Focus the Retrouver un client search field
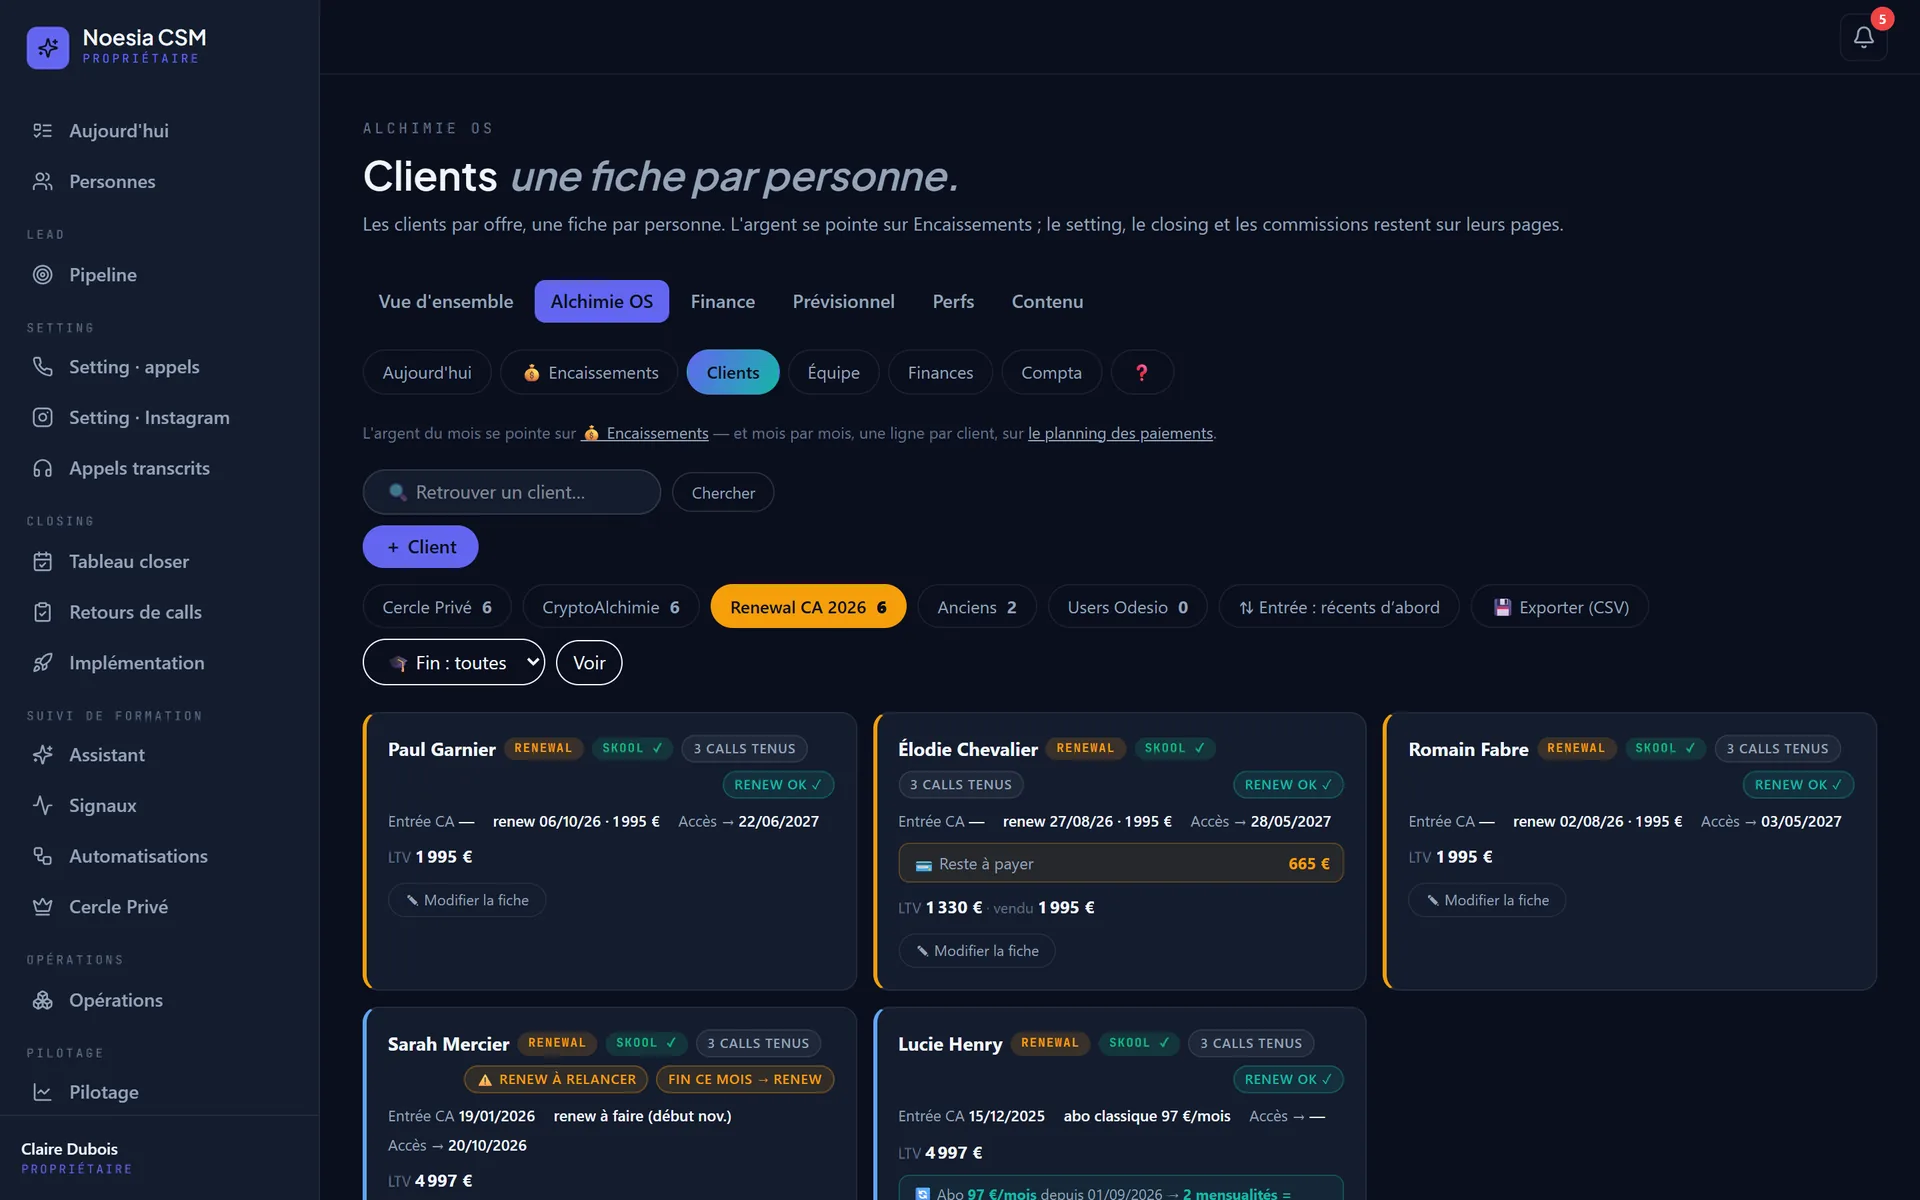1920x1200 pixels. point(511,492)
